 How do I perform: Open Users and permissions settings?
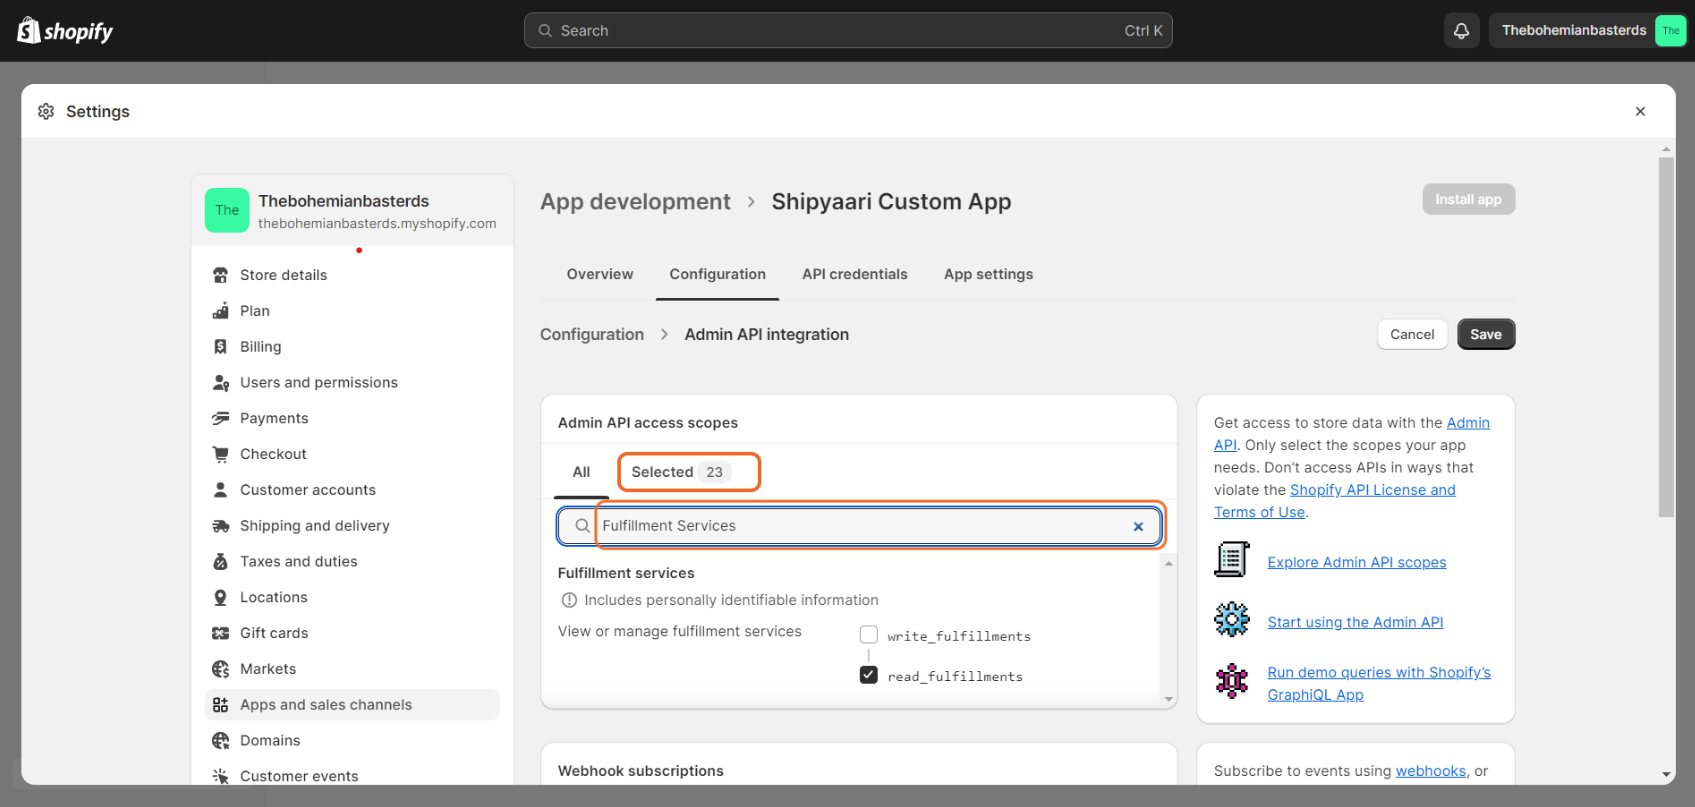pos(352,383)
